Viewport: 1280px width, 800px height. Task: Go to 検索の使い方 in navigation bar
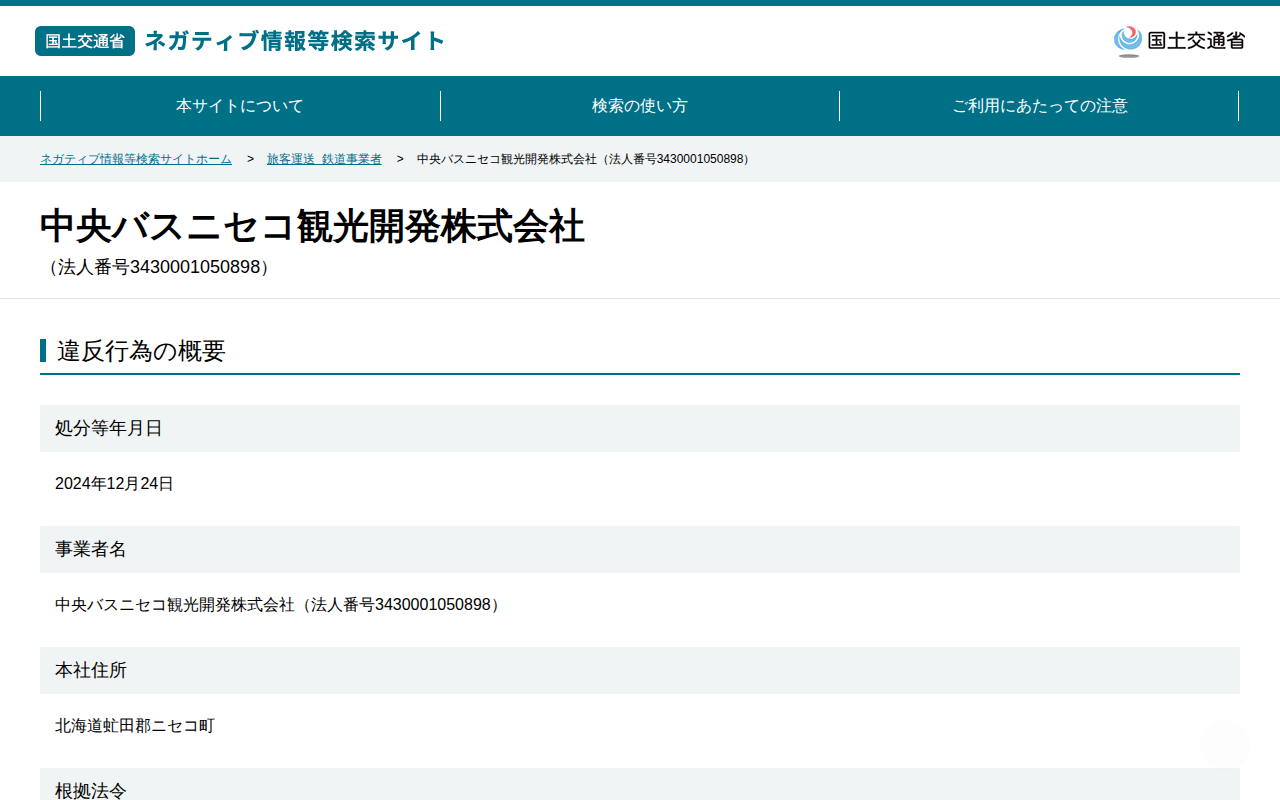pos(640,106)
